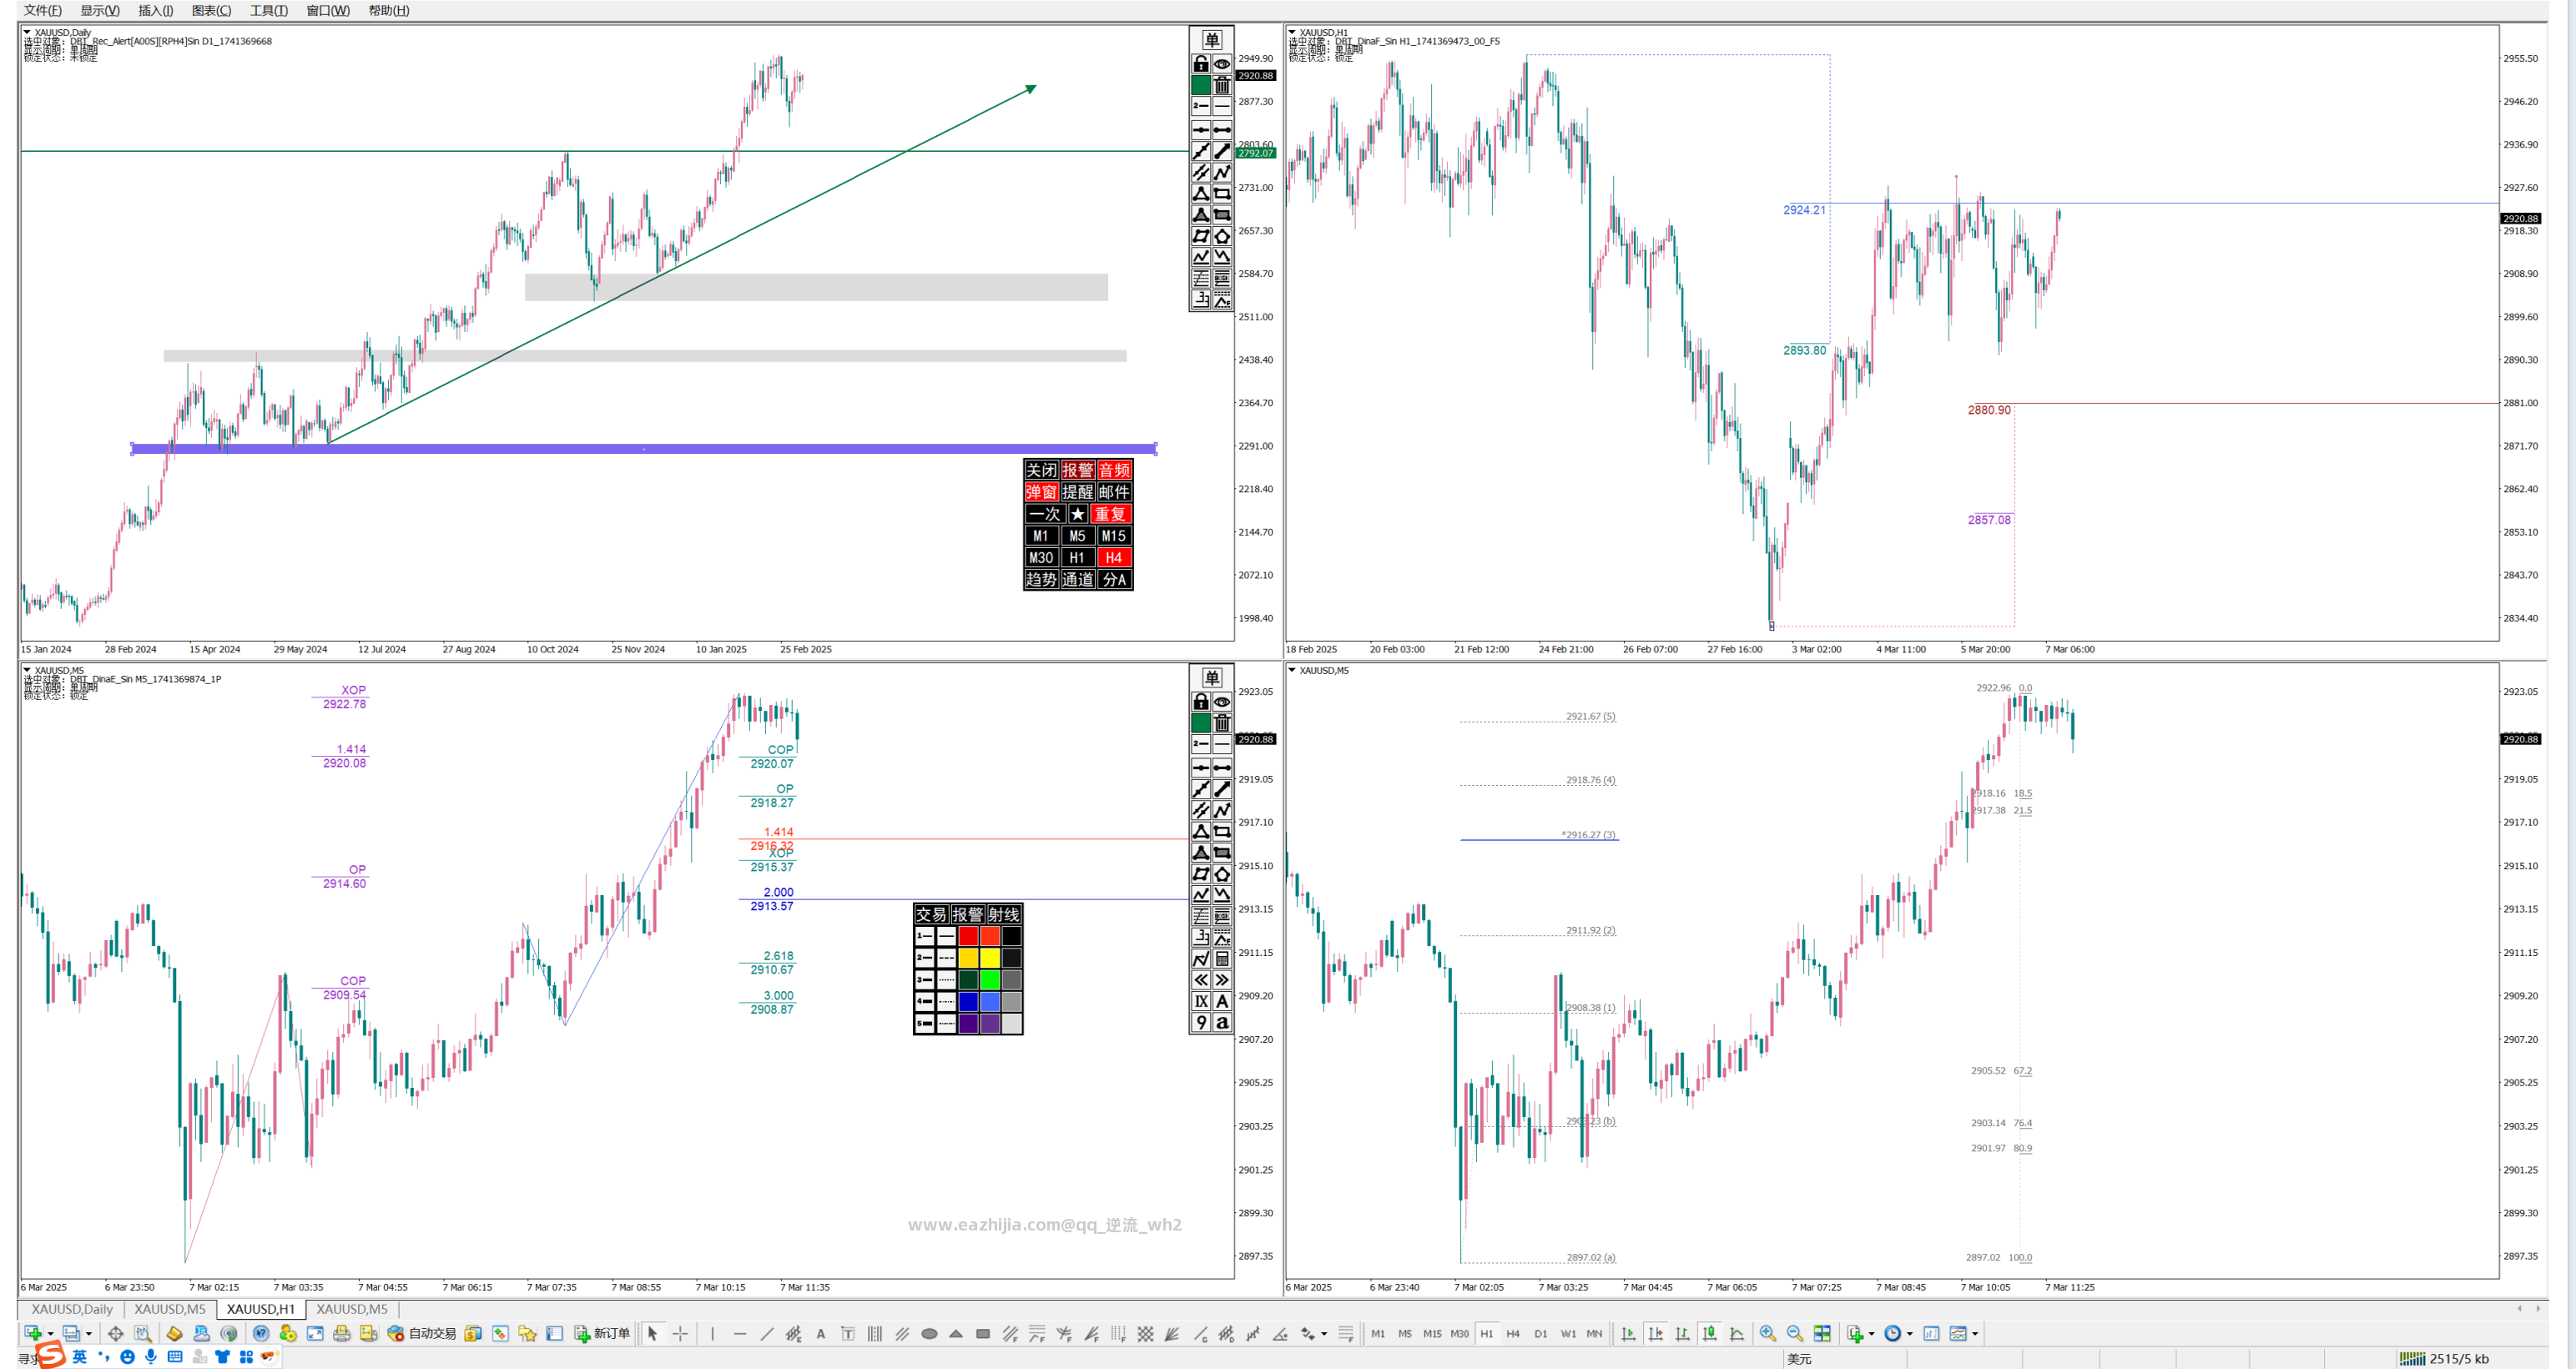Viewport: 2576px width, 1369px height.
Task: Select the text label A tool
Action: pyautogui.click(x=821, y=1333)
